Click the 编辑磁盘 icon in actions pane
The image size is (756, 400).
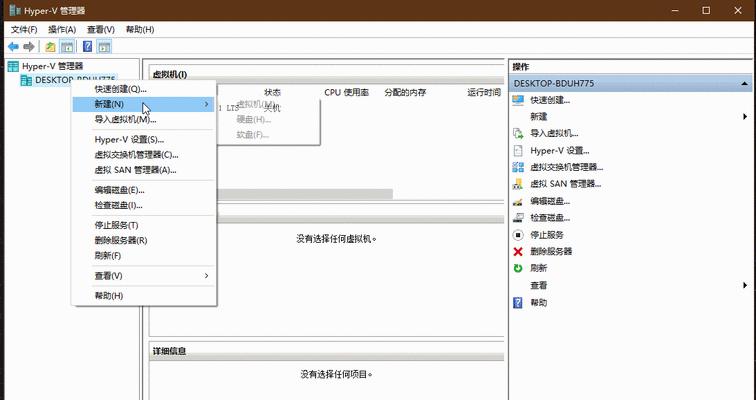click(518, 201)
